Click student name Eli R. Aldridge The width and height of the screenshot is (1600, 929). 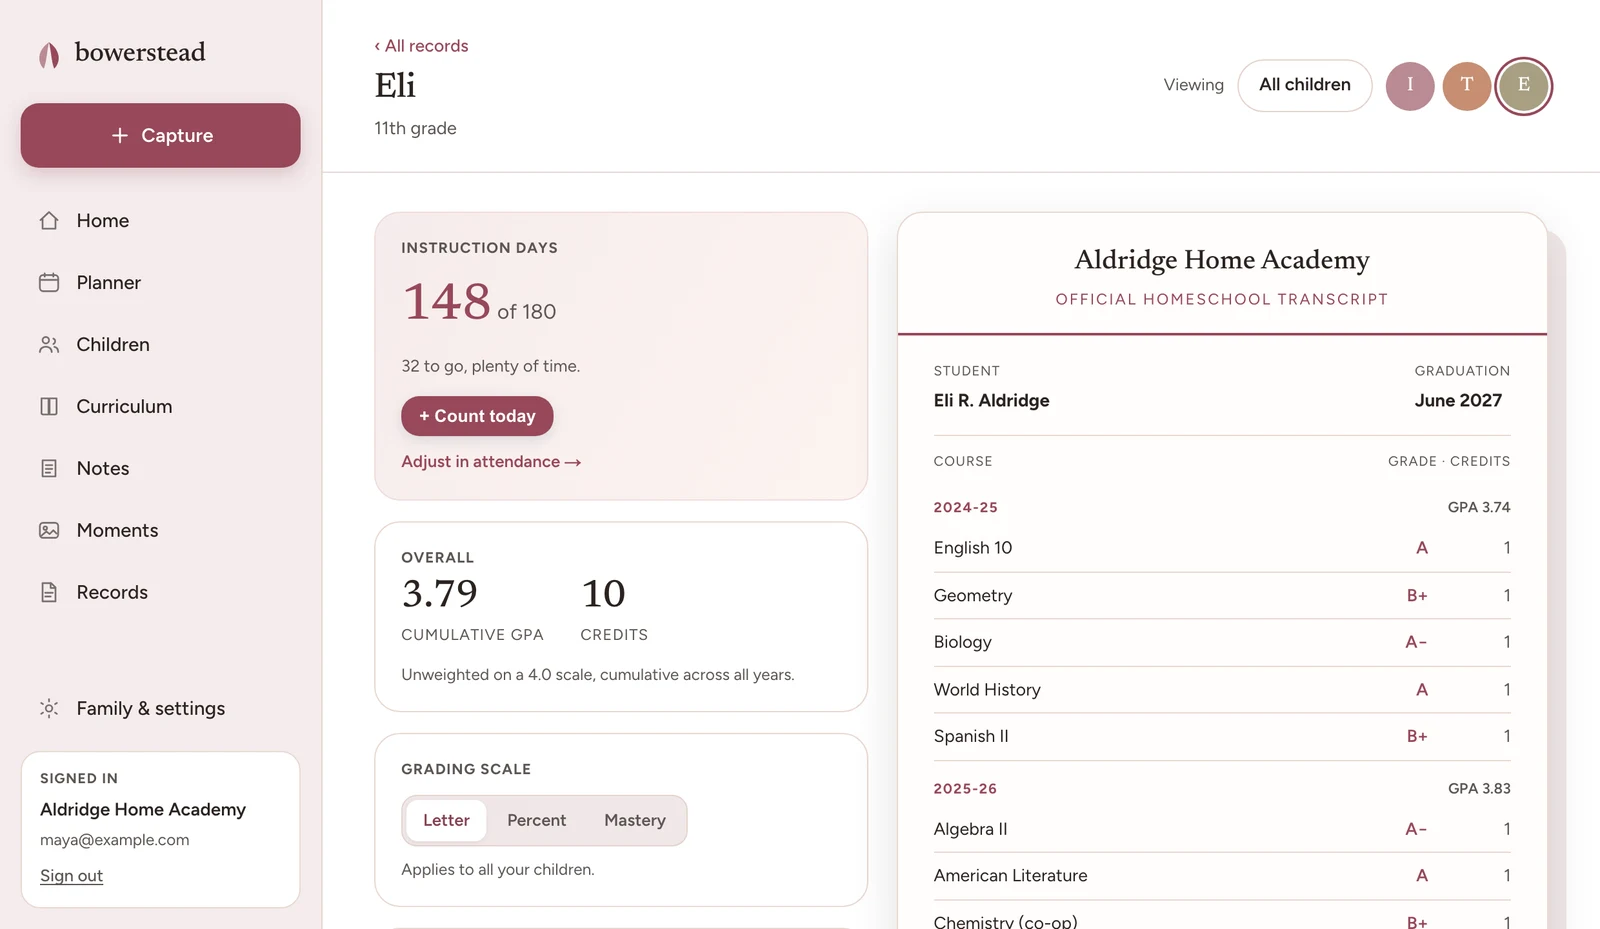(992, 401)
